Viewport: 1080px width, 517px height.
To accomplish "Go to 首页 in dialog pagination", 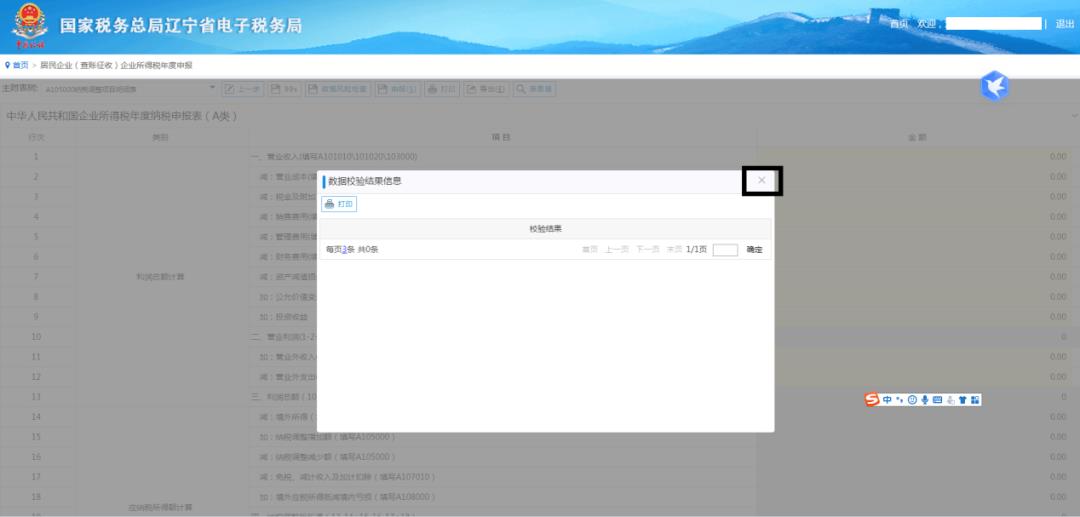I will click(x=590, y=250).
